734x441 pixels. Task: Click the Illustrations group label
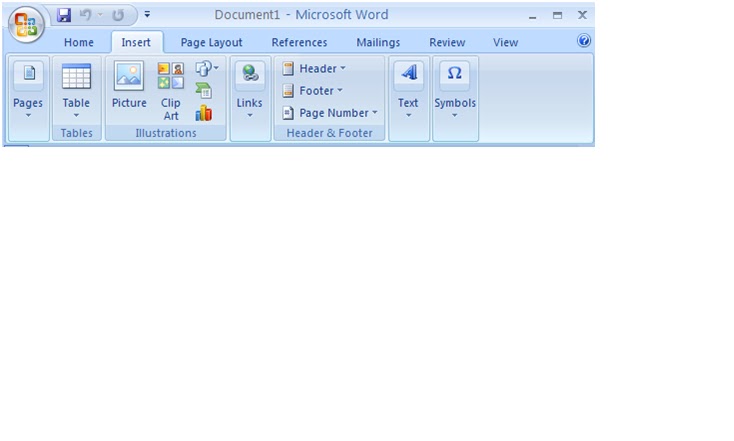click(x=166, y=133)
